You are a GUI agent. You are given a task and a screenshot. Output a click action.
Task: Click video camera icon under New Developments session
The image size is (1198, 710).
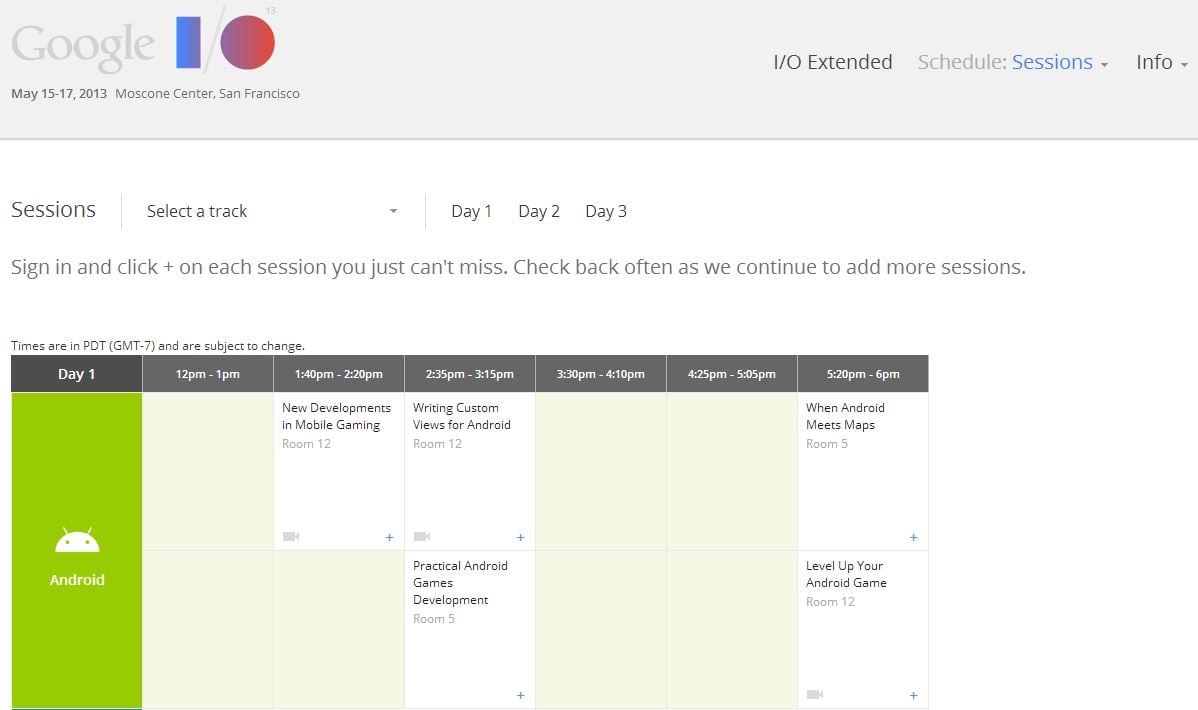tap(291, 537)
